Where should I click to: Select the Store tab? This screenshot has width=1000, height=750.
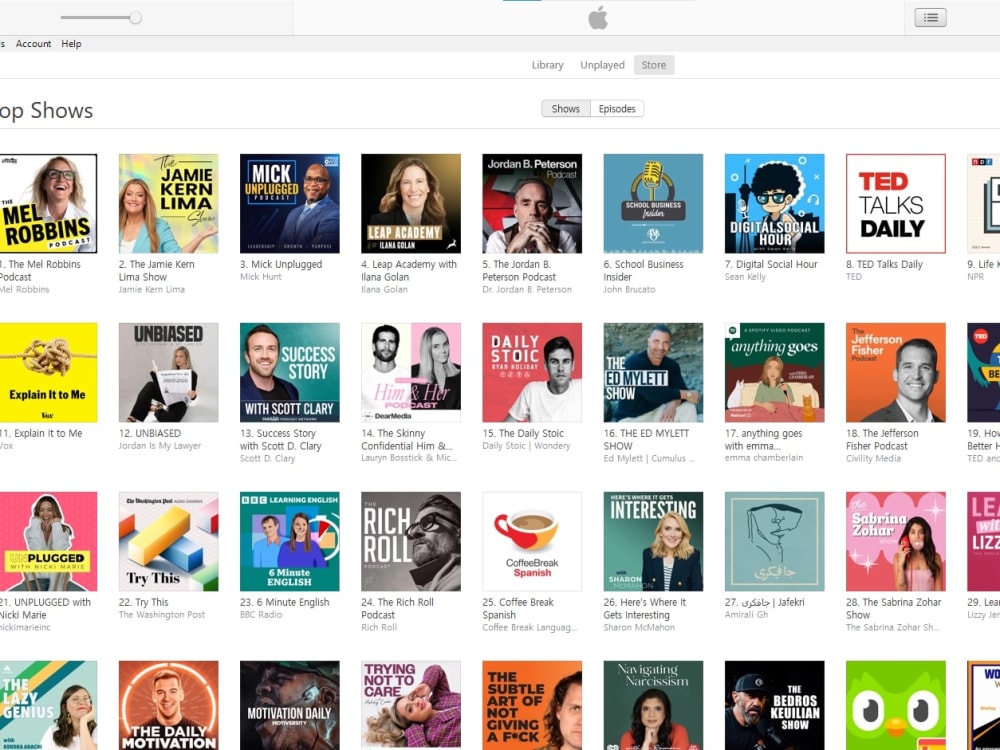(x=654, y=65)
